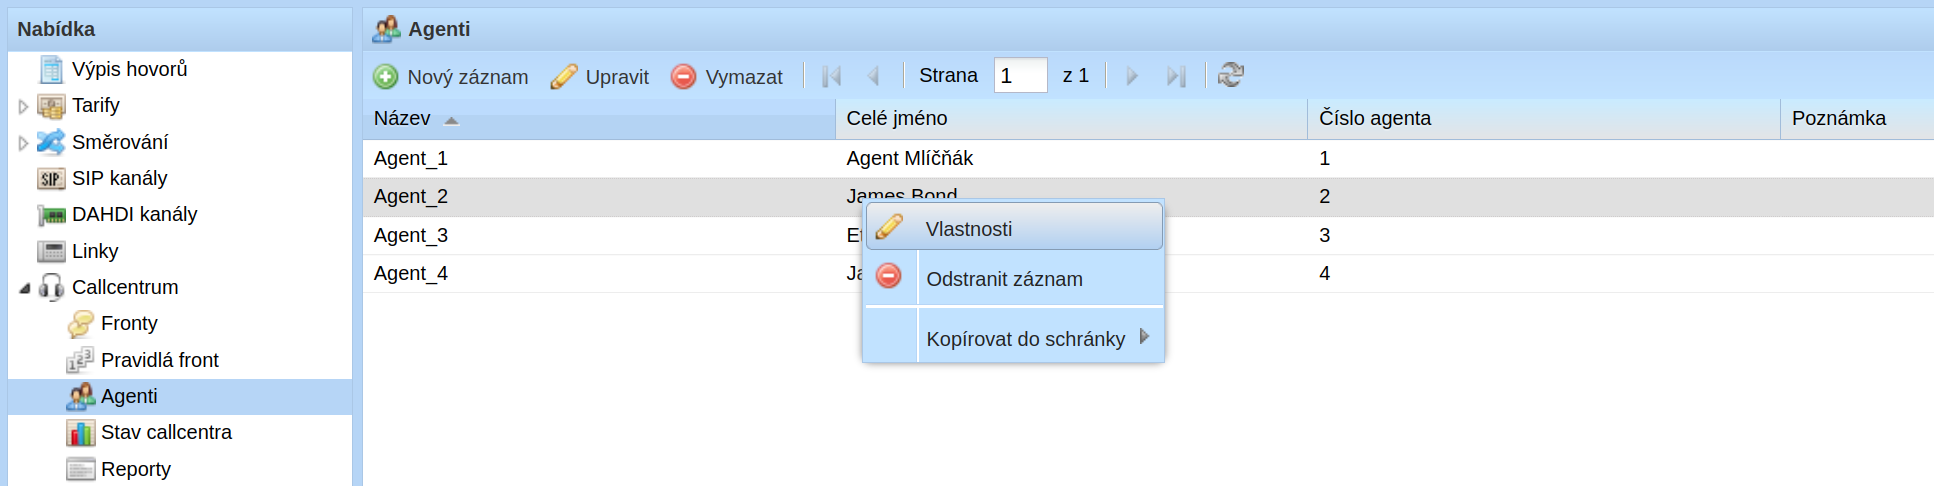1934x486 pixels.
Task: Click the page number input field
Action: coord(1020,76)
